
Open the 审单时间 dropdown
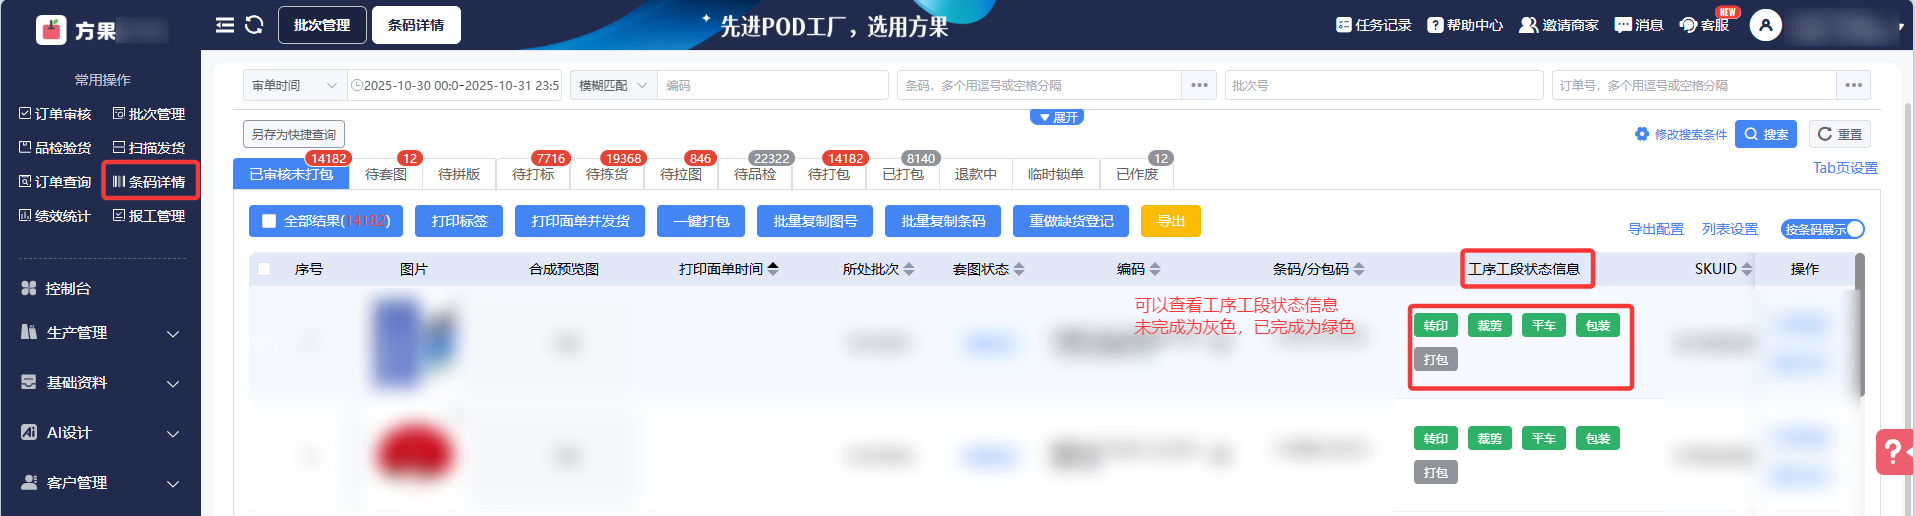(294, 86)
